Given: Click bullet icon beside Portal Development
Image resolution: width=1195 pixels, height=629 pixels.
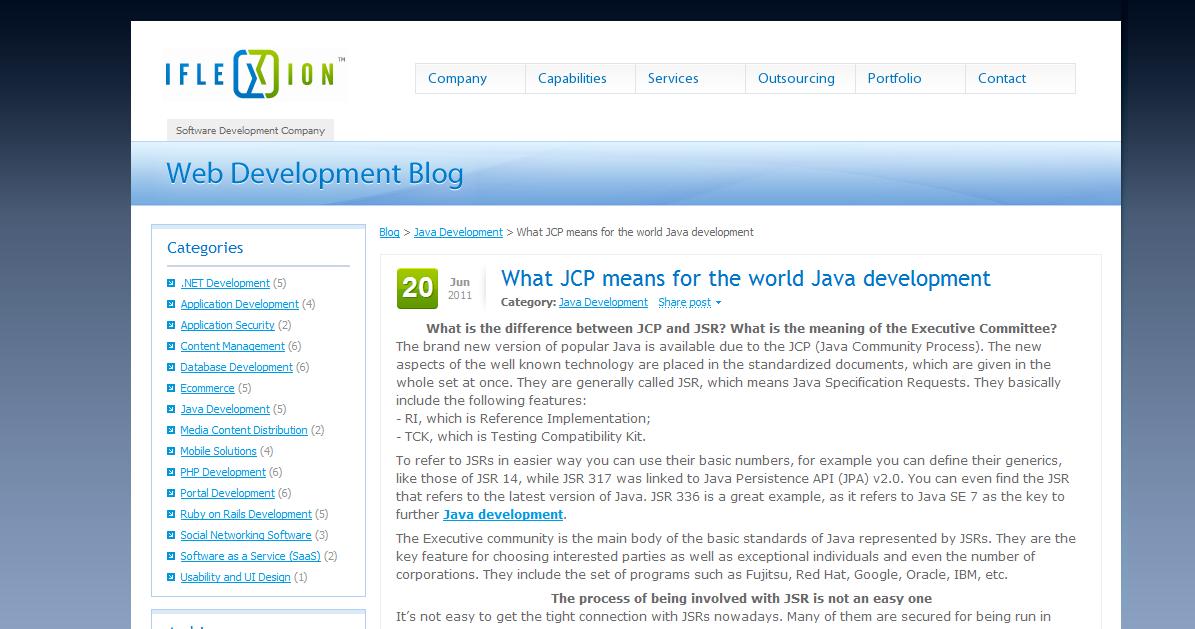Looking at the screenshot, I should (171, 493).
